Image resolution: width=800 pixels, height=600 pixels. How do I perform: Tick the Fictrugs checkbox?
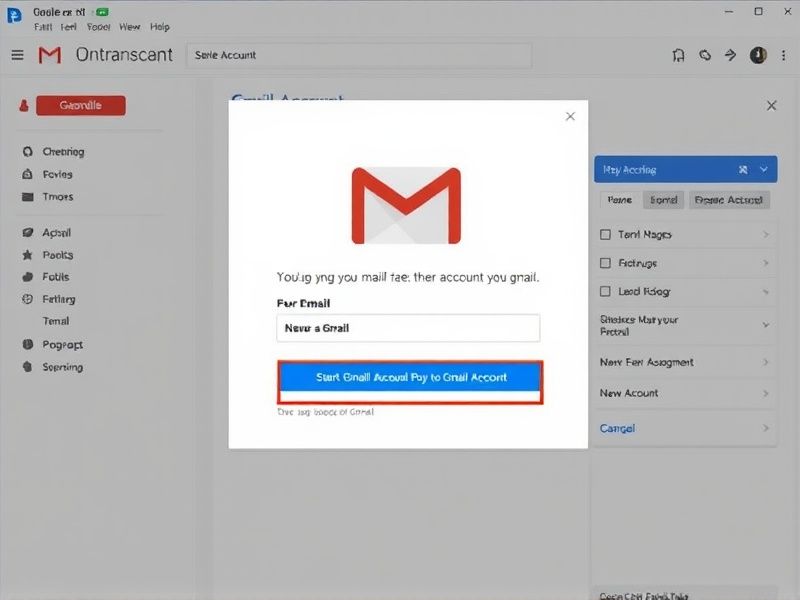tap(605, 263)
